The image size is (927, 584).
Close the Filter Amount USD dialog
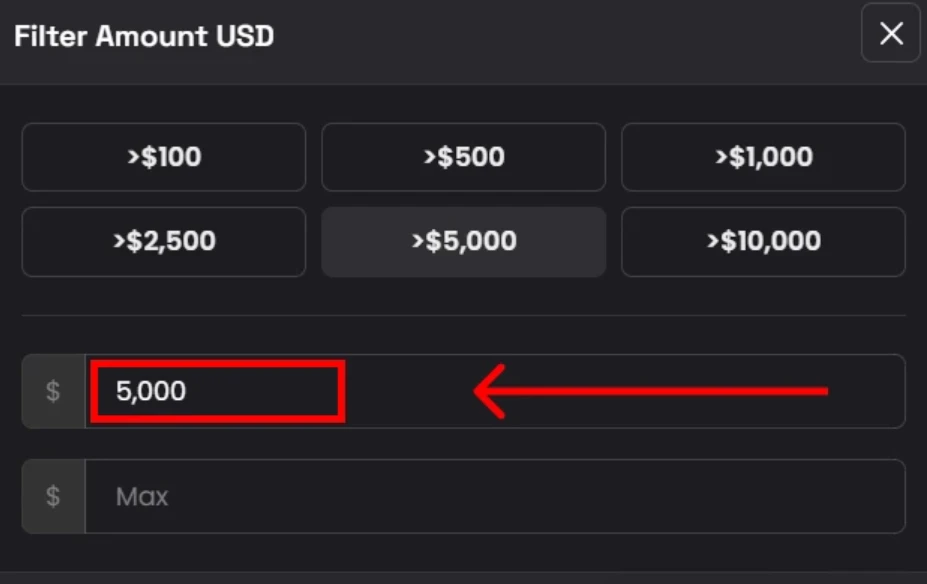890,35
